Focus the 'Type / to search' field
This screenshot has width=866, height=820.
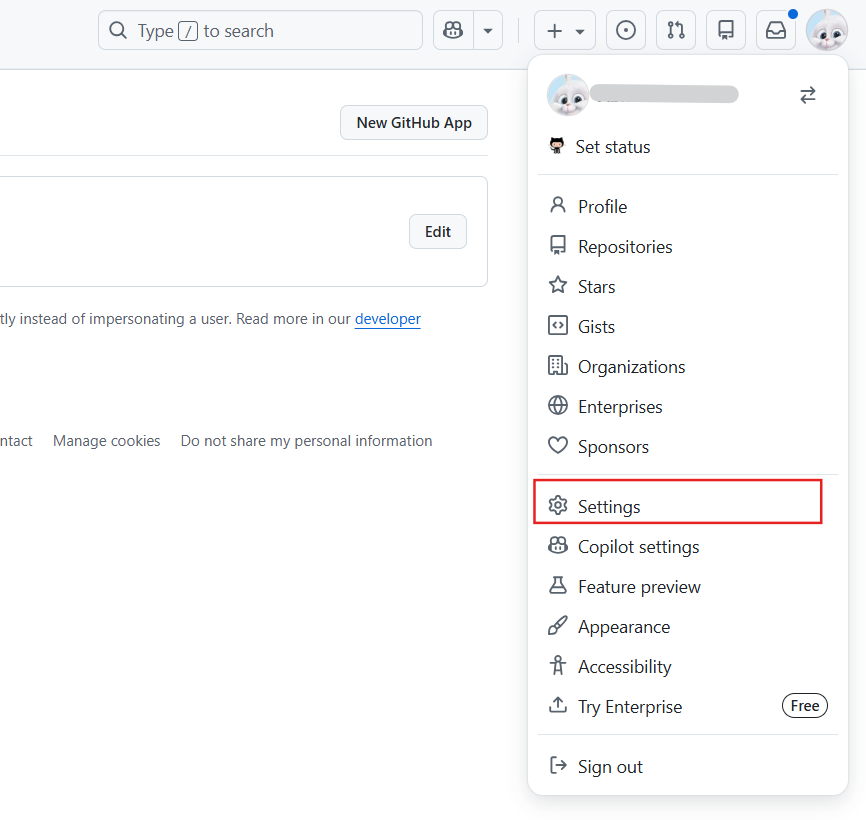point(260,30)
